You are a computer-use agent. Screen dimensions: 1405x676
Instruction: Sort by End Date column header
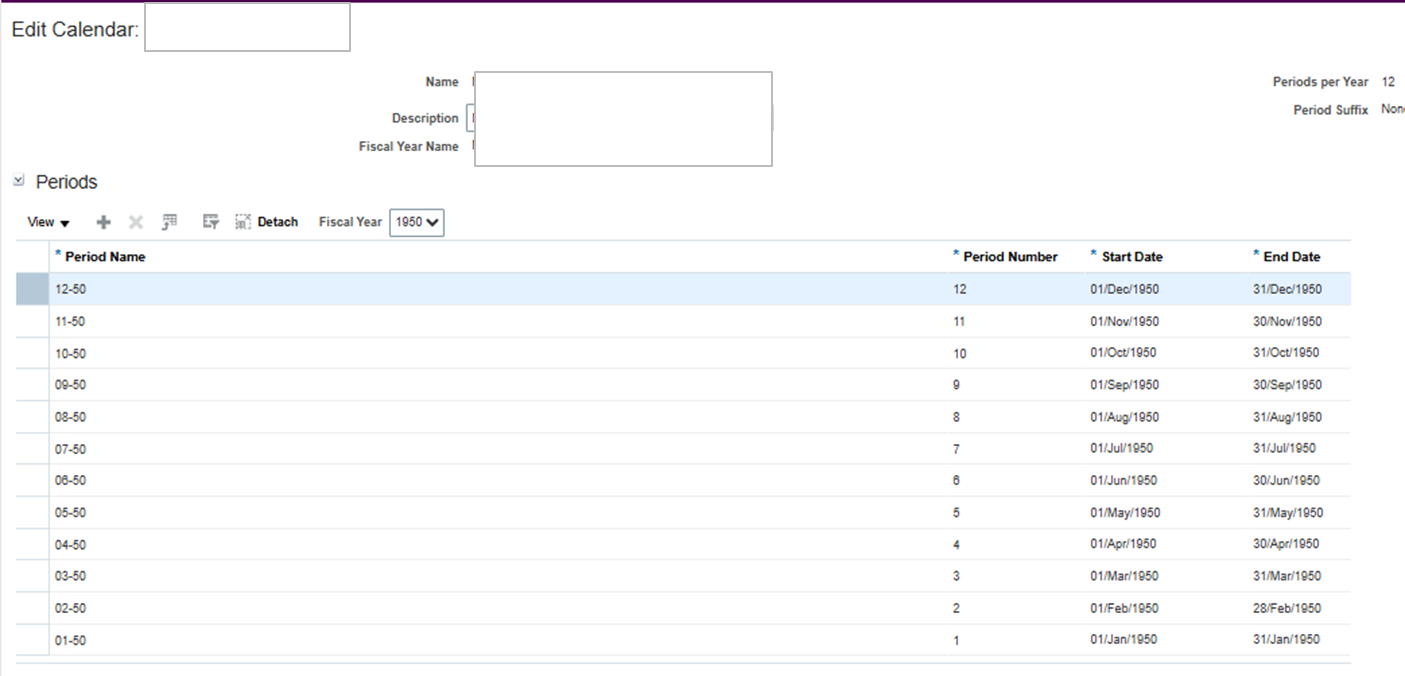pyautogui.click(x=1291, y=257)
